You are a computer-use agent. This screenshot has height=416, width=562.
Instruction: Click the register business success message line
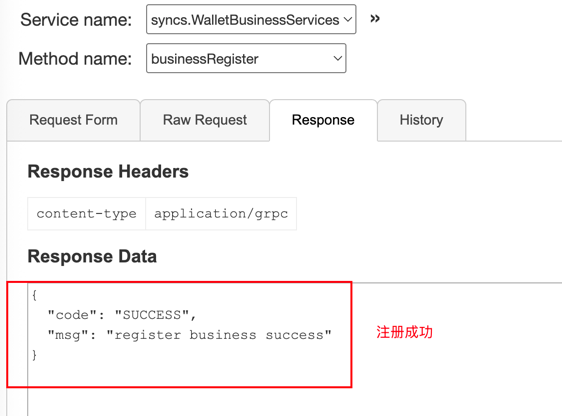[190, 335]
